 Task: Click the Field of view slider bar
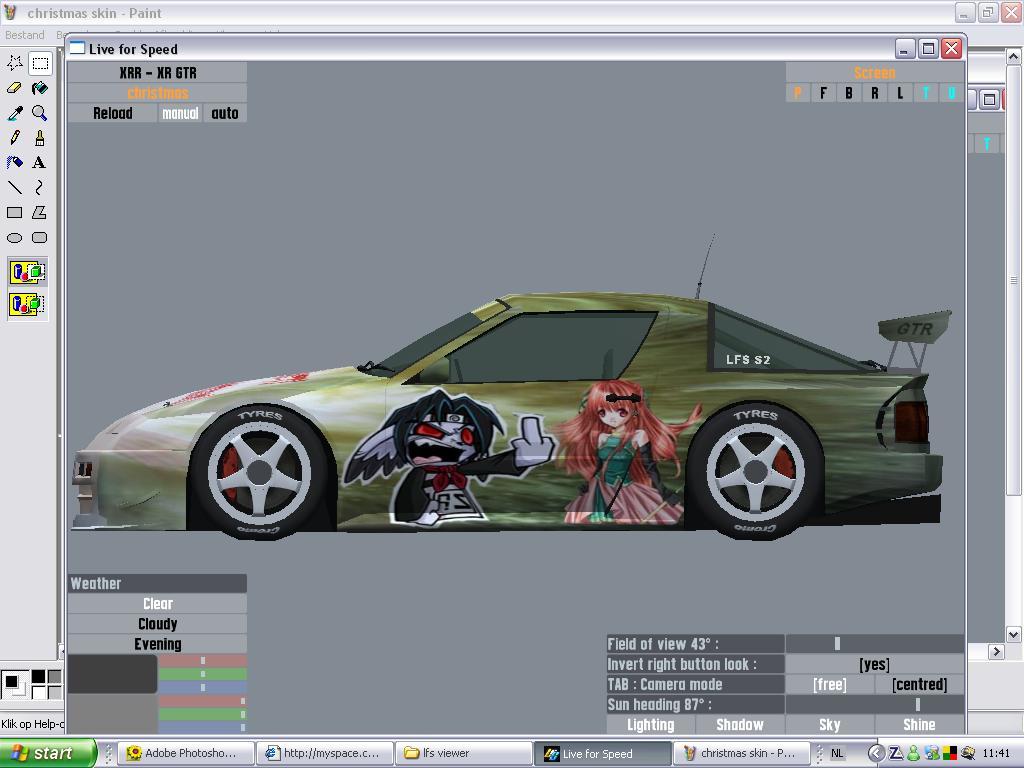tap(874, 644)
